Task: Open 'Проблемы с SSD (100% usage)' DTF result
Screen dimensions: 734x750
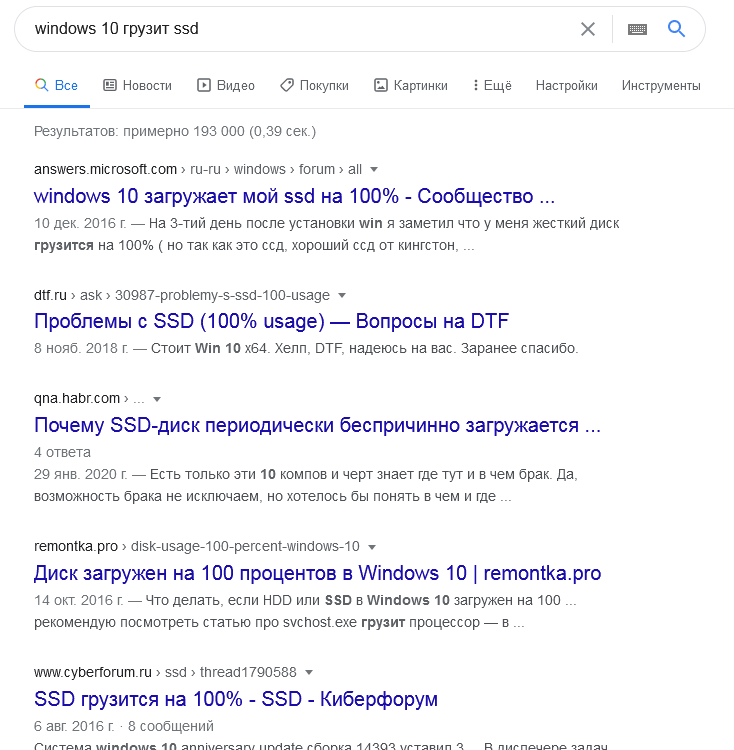Action: (x=271, y=321)
